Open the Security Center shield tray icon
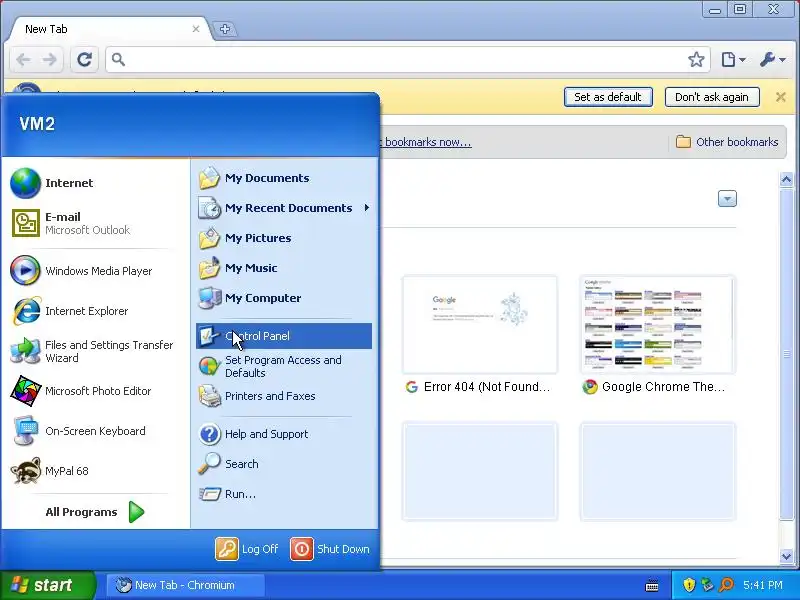Screen dimensions: 800x600 point(689,585)
